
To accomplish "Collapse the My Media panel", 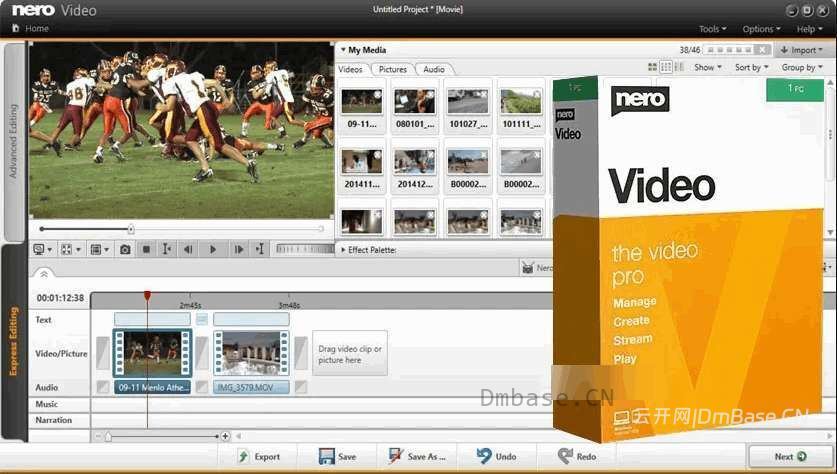I will coord(364,50).
